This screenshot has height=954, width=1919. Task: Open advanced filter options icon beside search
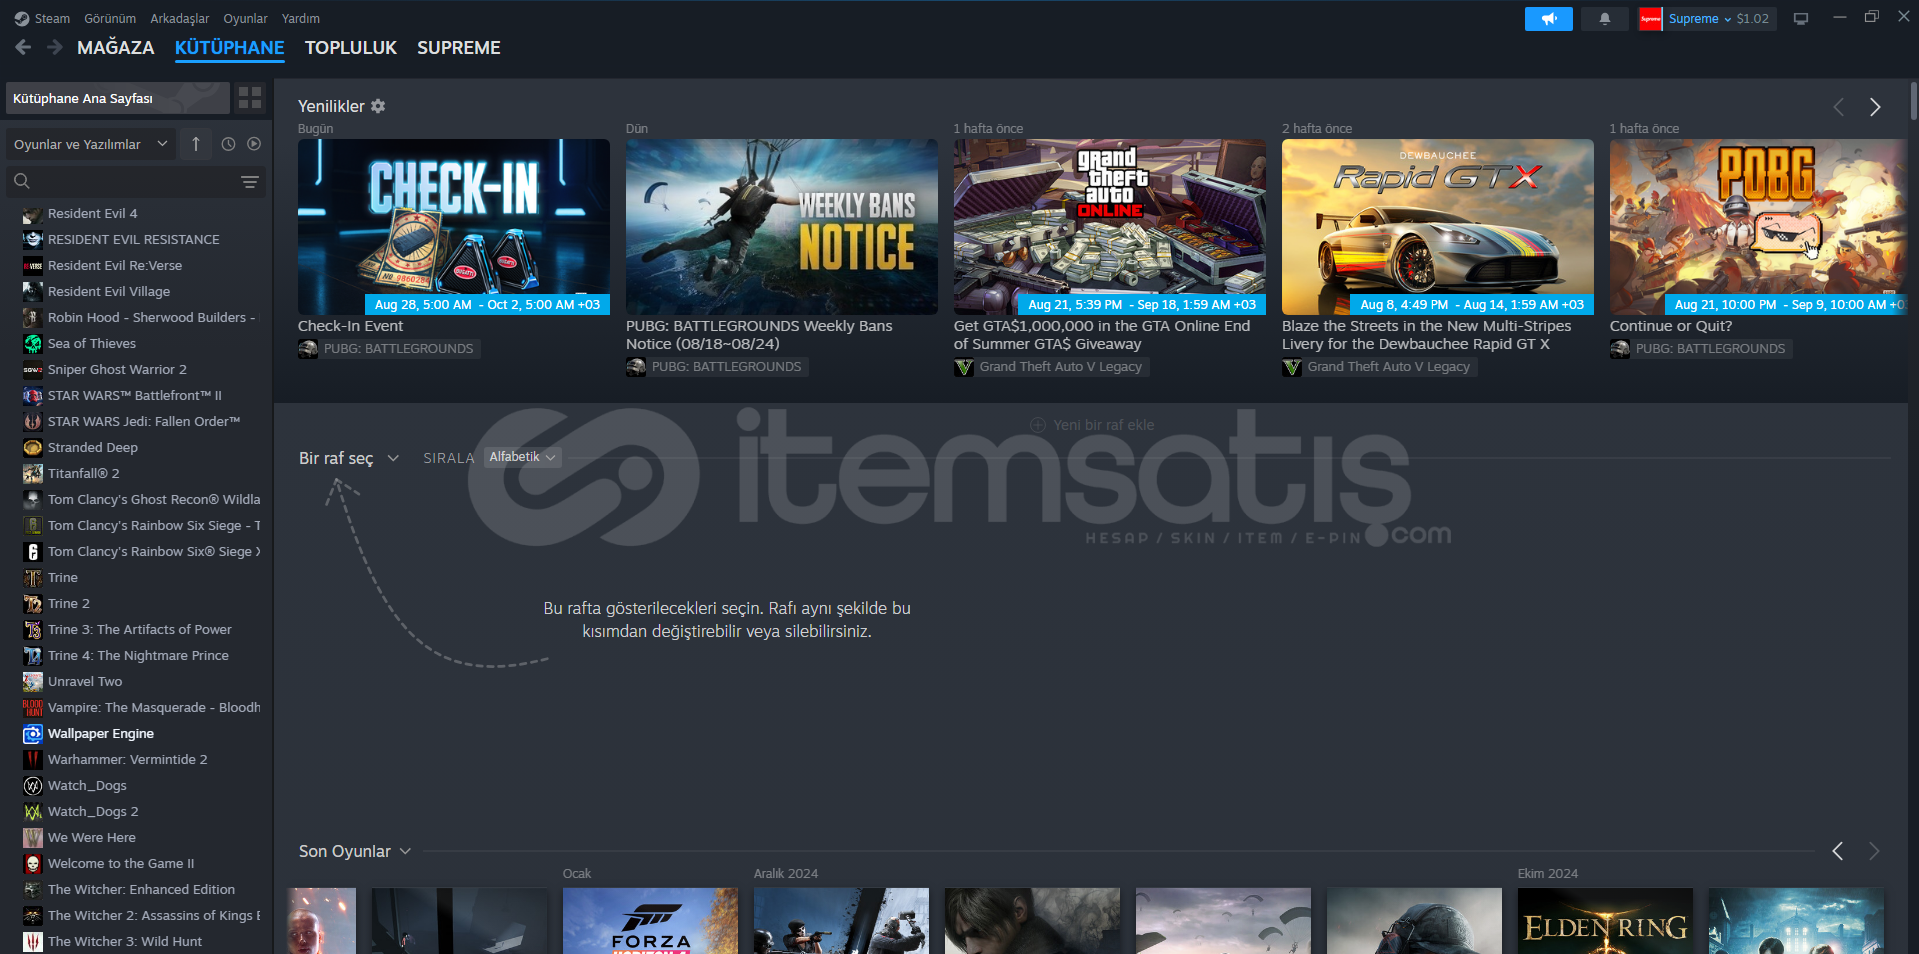[249, 181]
